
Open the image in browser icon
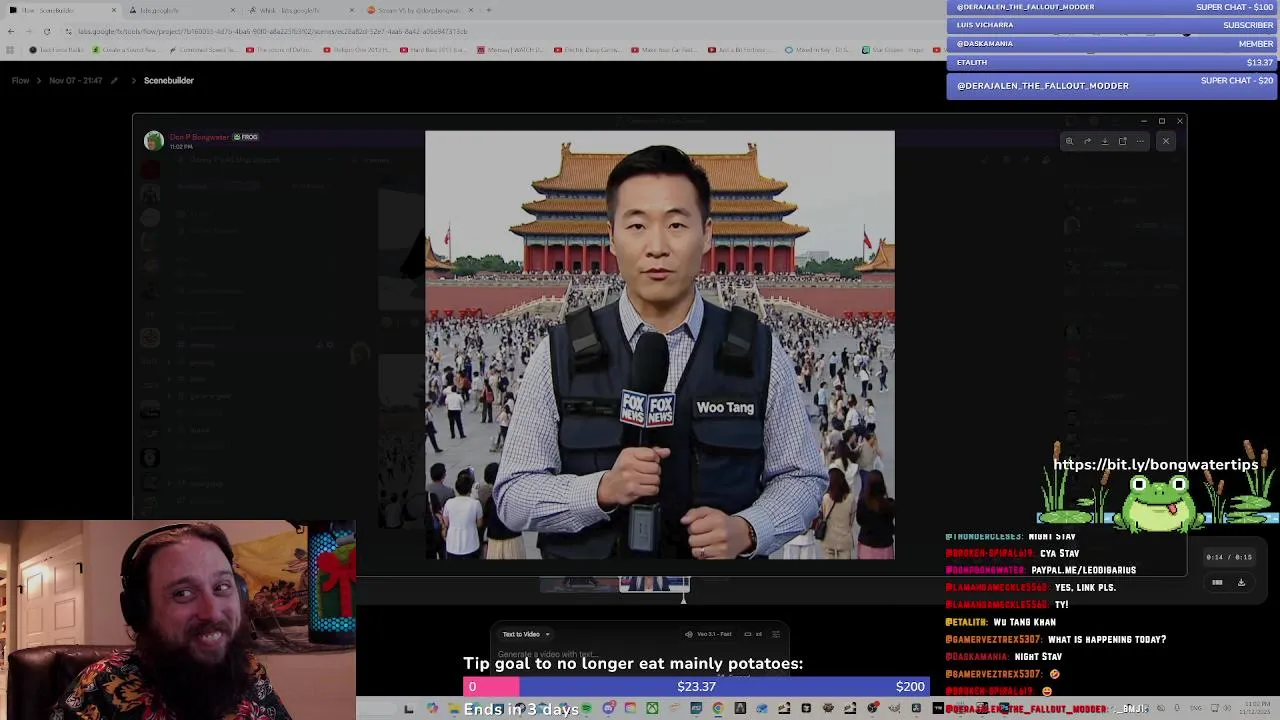[x=1122, y=141]
